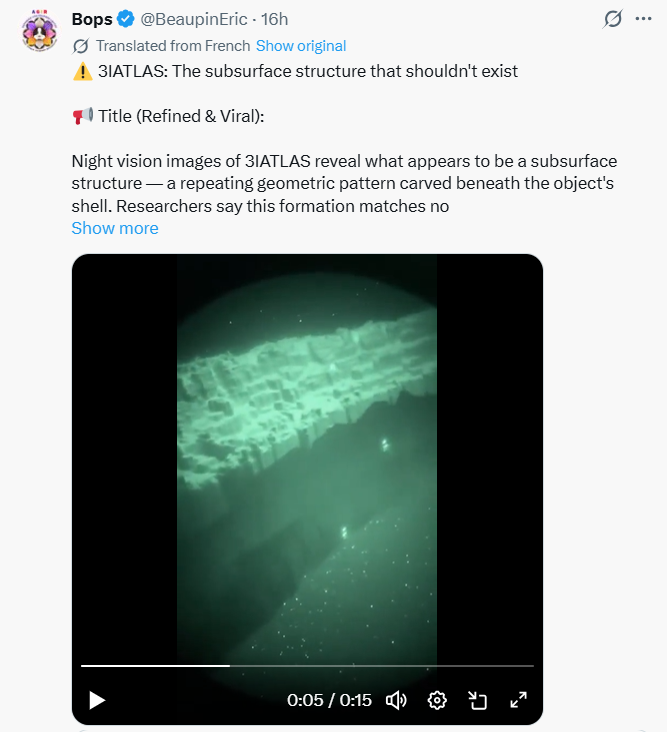Click the translation icon beside 'Translated from French'

(81, 46)
